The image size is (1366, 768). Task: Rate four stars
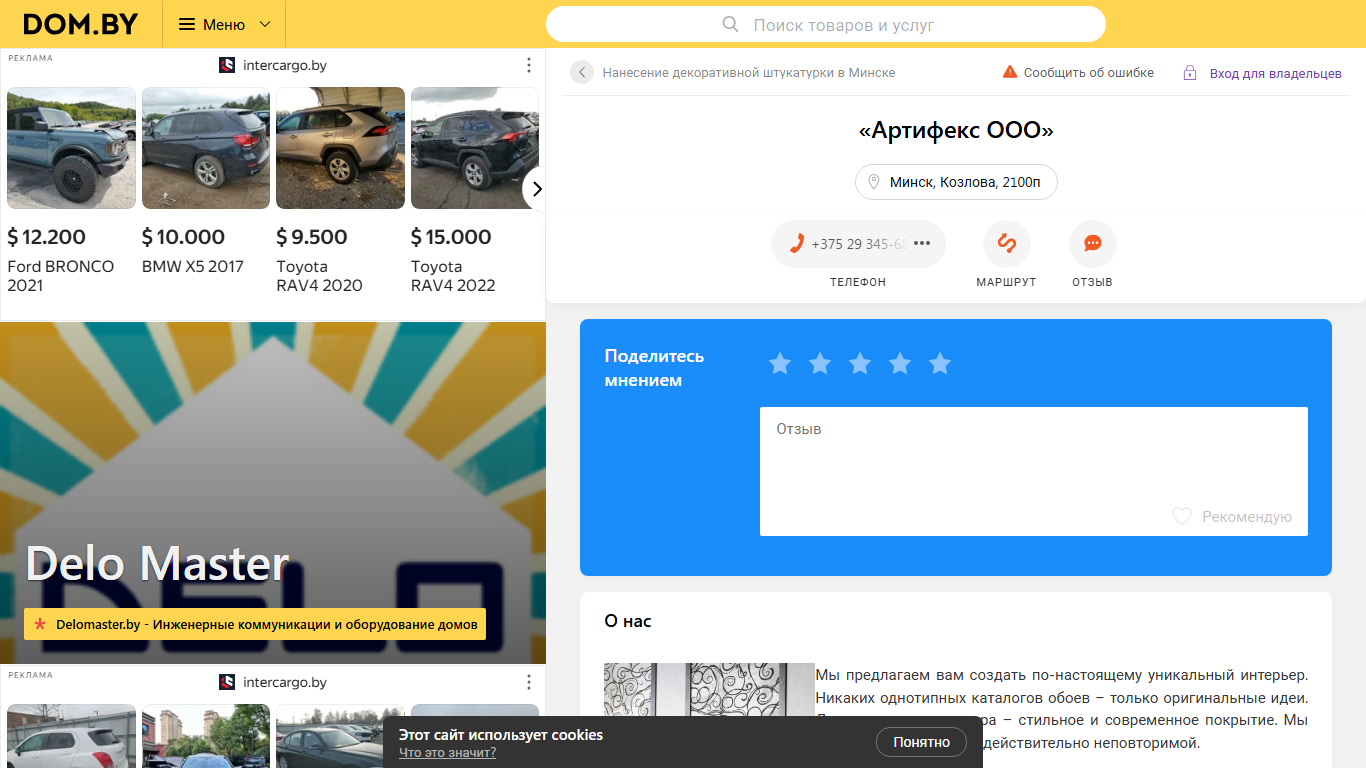(900, 363)
